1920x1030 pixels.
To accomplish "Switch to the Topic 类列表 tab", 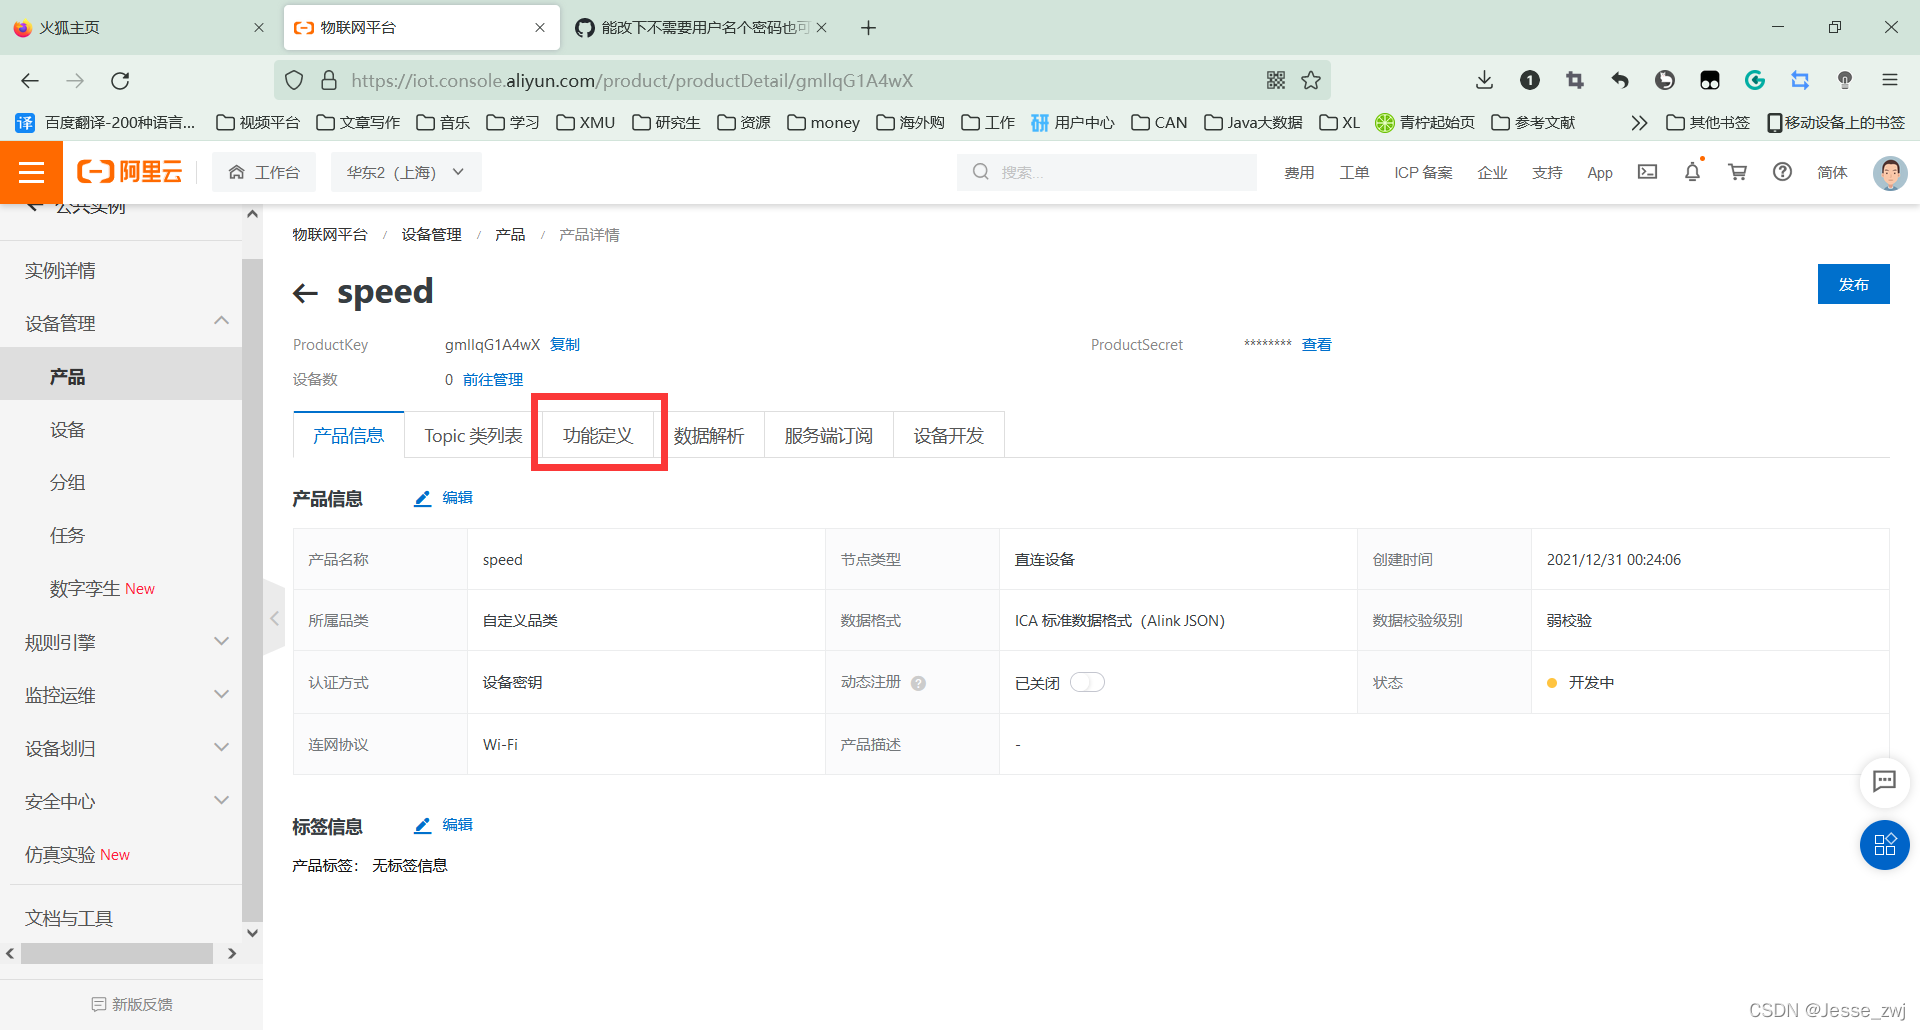I will 472,434.
